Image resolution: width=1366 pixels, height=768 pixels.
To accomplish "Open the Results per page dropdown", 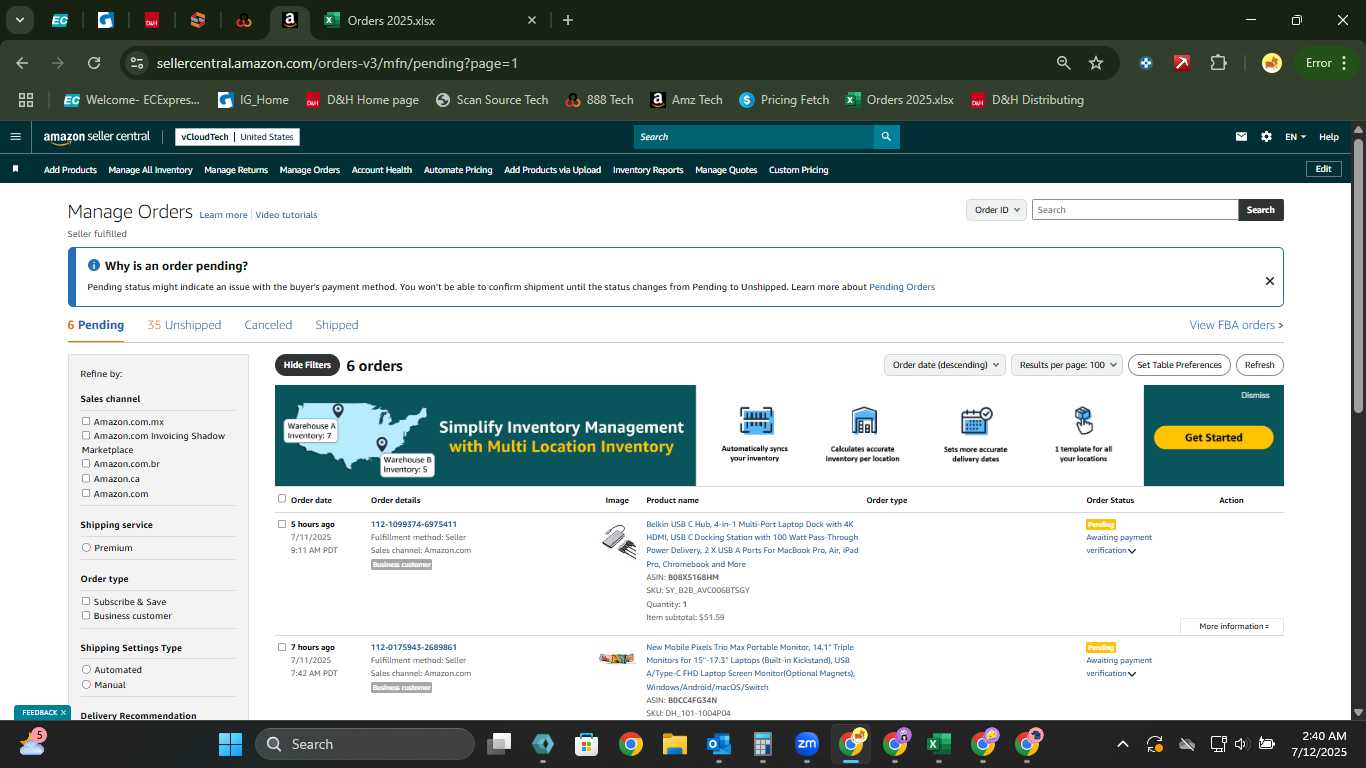I will (x=1067, y=365).
